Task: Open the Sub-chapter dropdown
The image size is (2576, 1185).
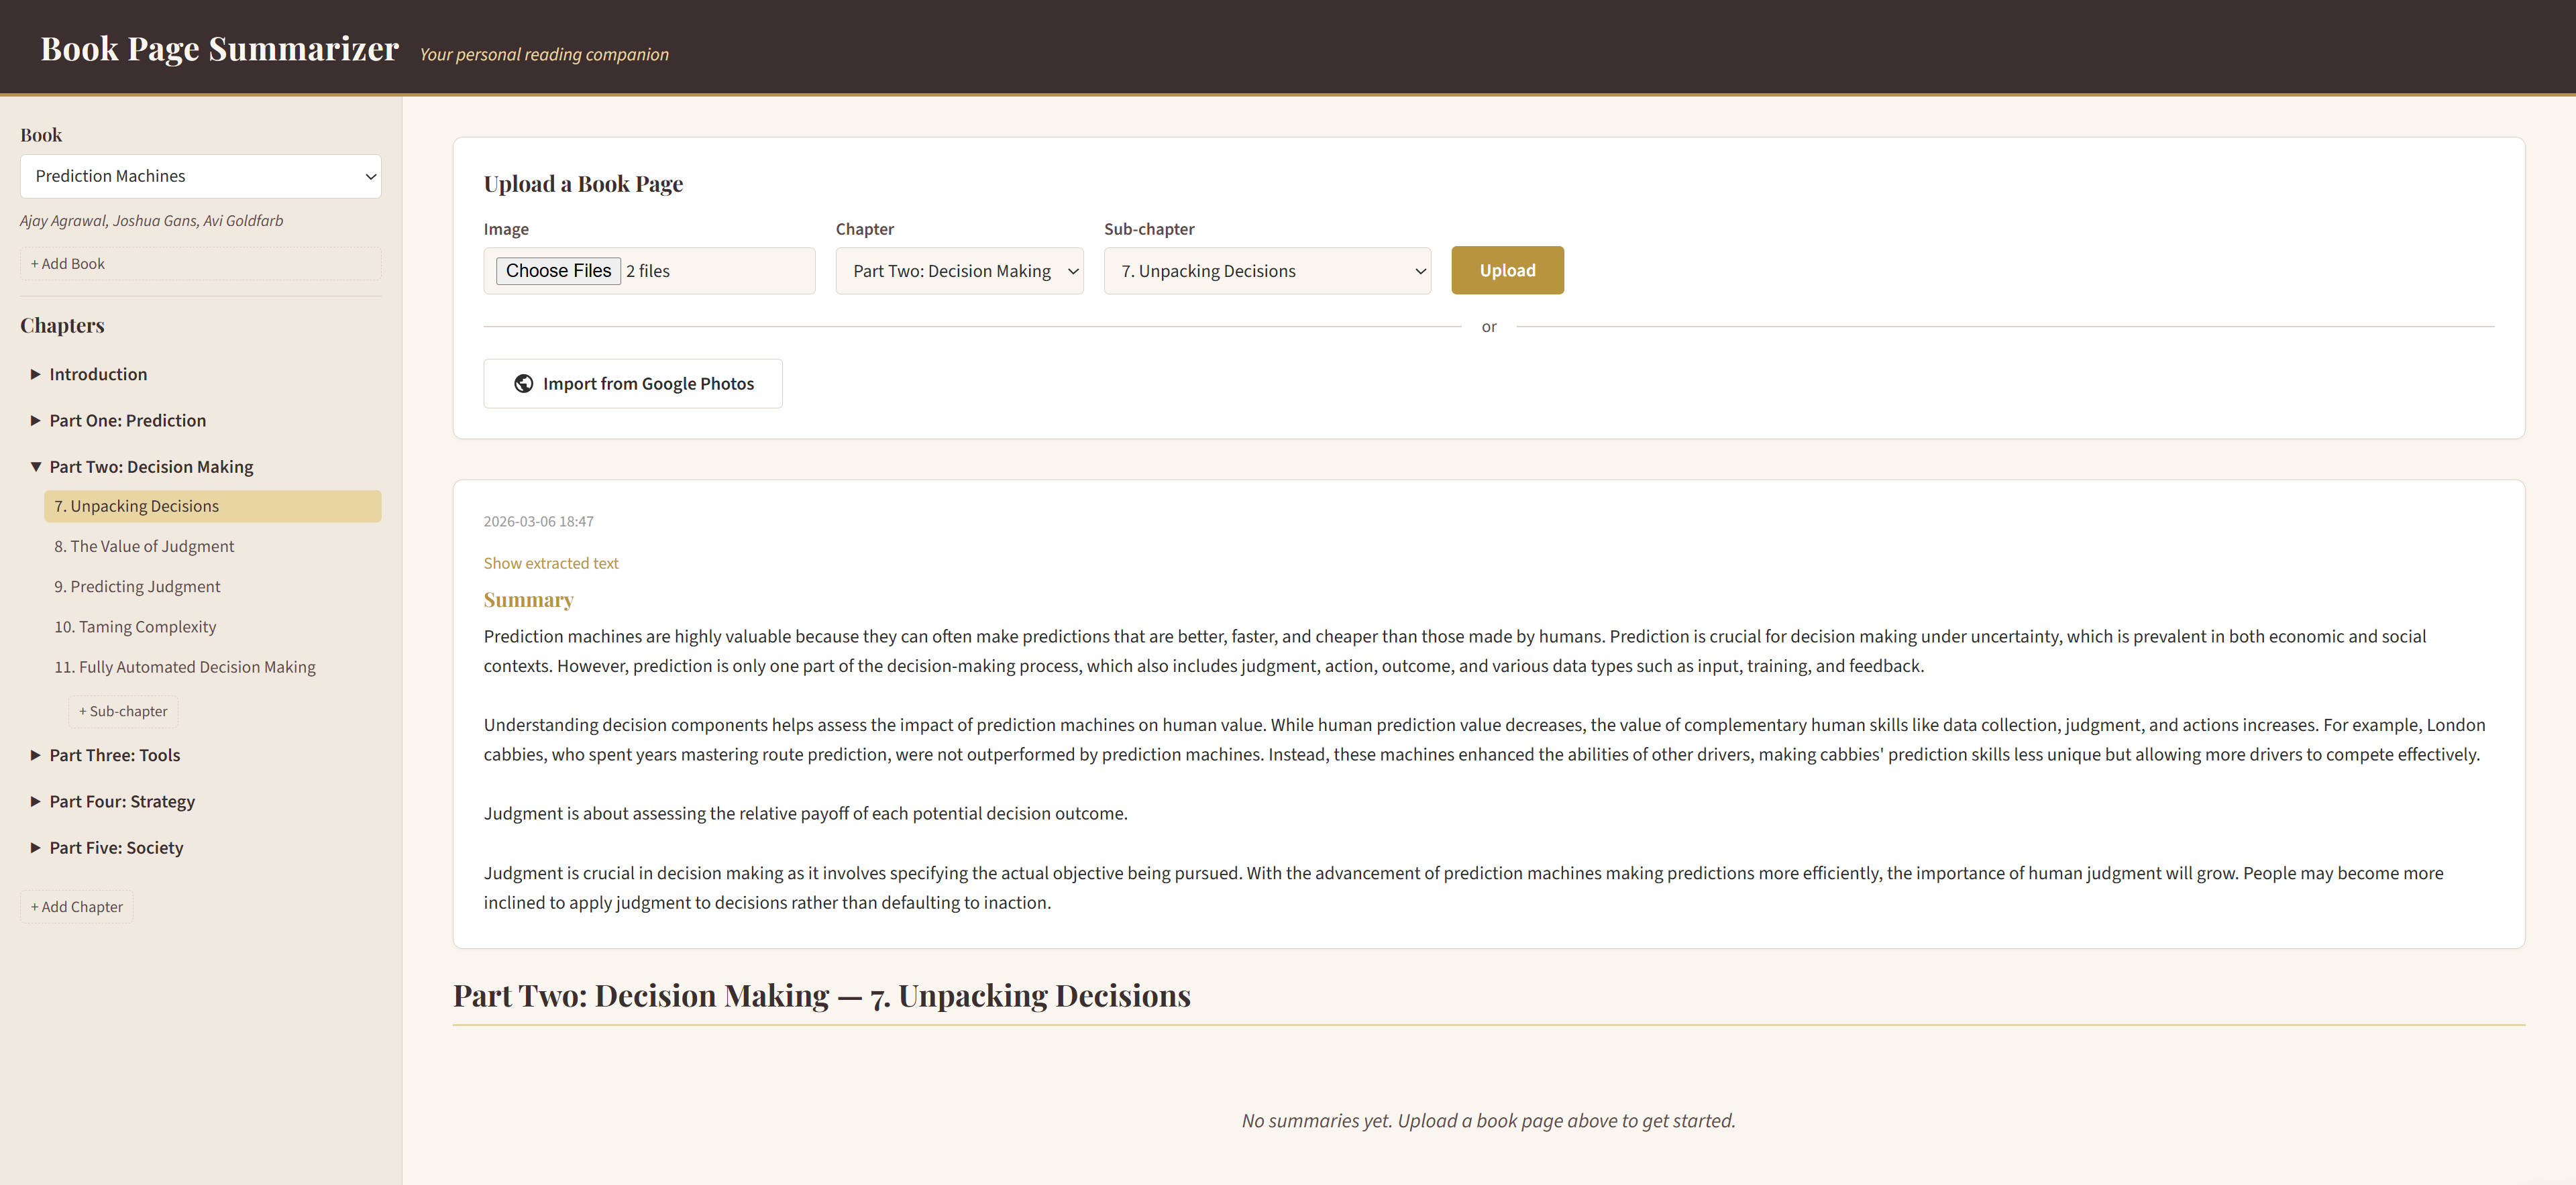Action: (x=1266, y=271)
